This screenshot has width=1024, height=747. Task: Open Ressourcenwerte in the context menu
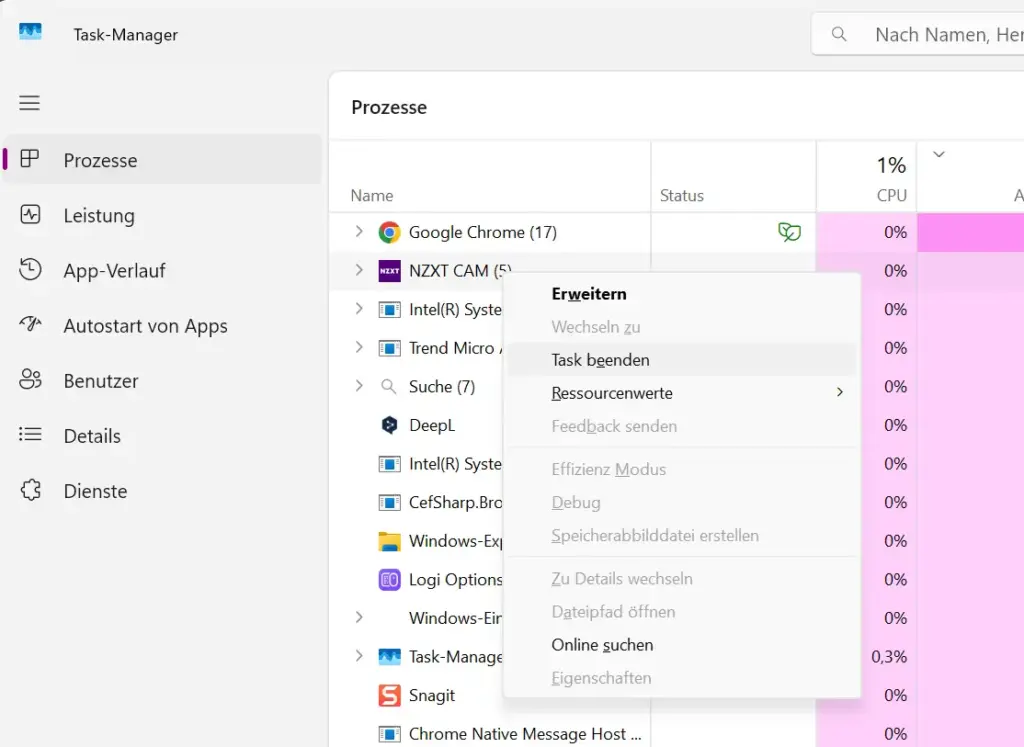pyautogui.click(x=681, y=393)
